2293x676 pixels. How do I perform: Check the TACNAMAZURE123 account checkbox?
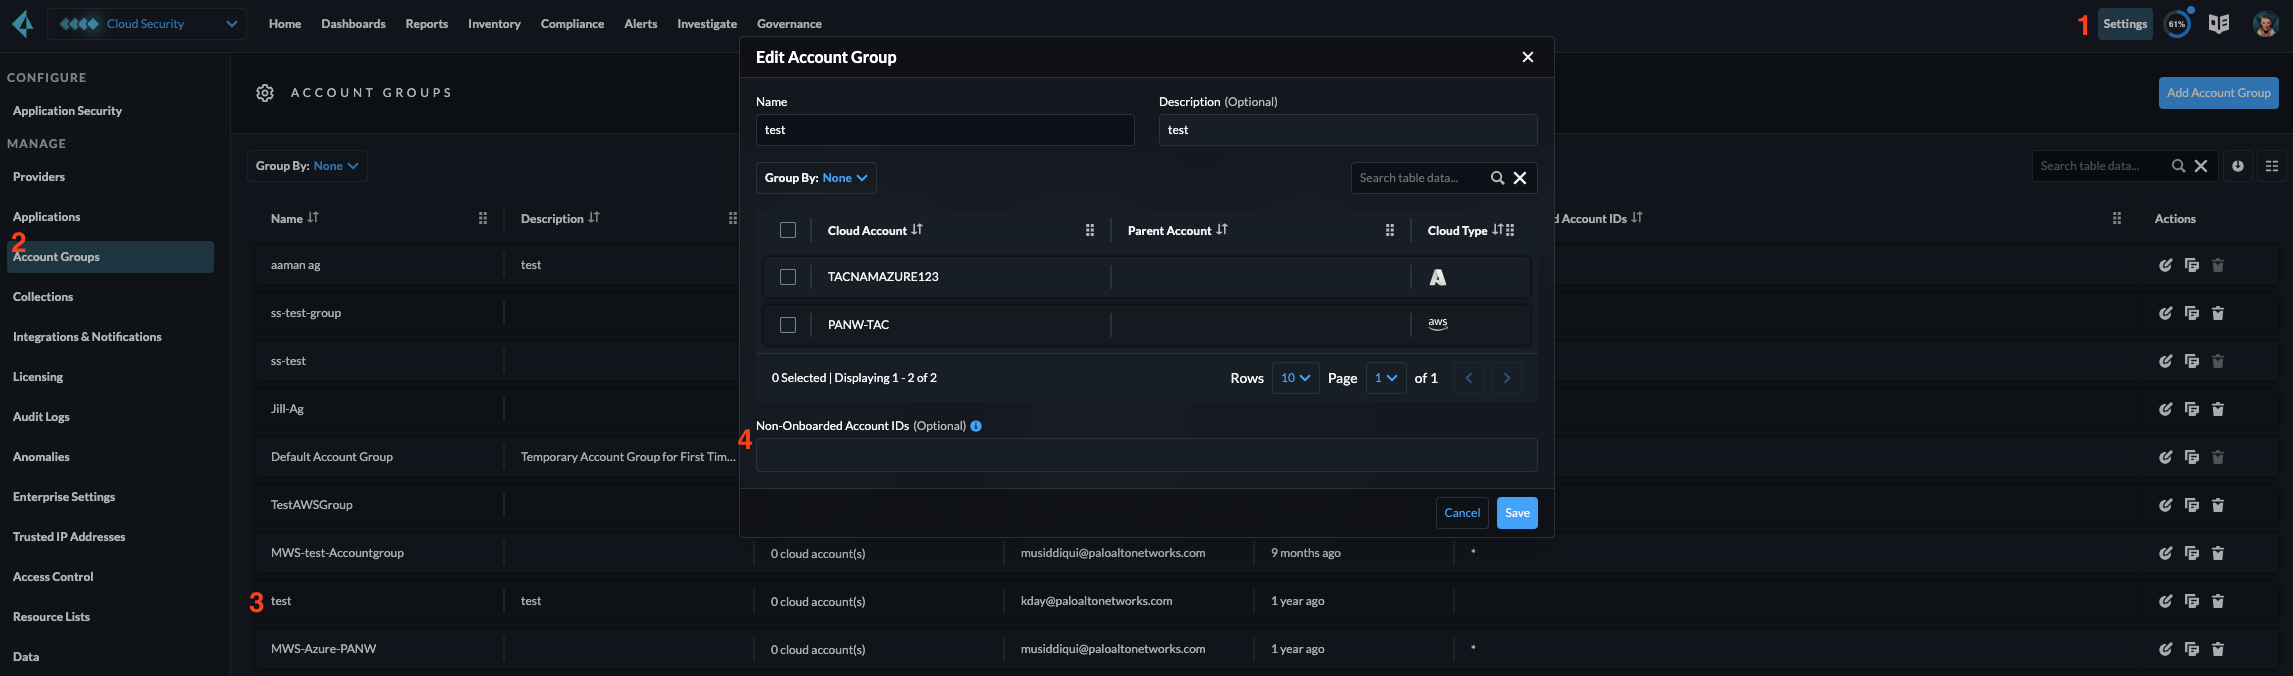(x=788, y=277)
